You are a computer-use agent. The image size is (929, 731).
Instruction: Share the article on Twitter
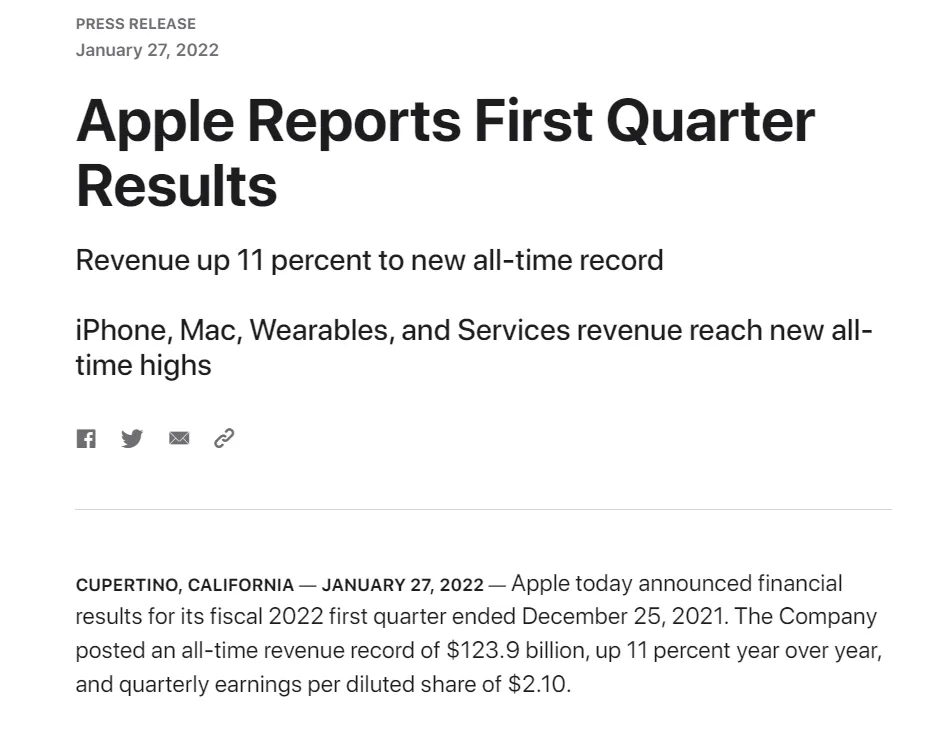click(x=132, y=438)
